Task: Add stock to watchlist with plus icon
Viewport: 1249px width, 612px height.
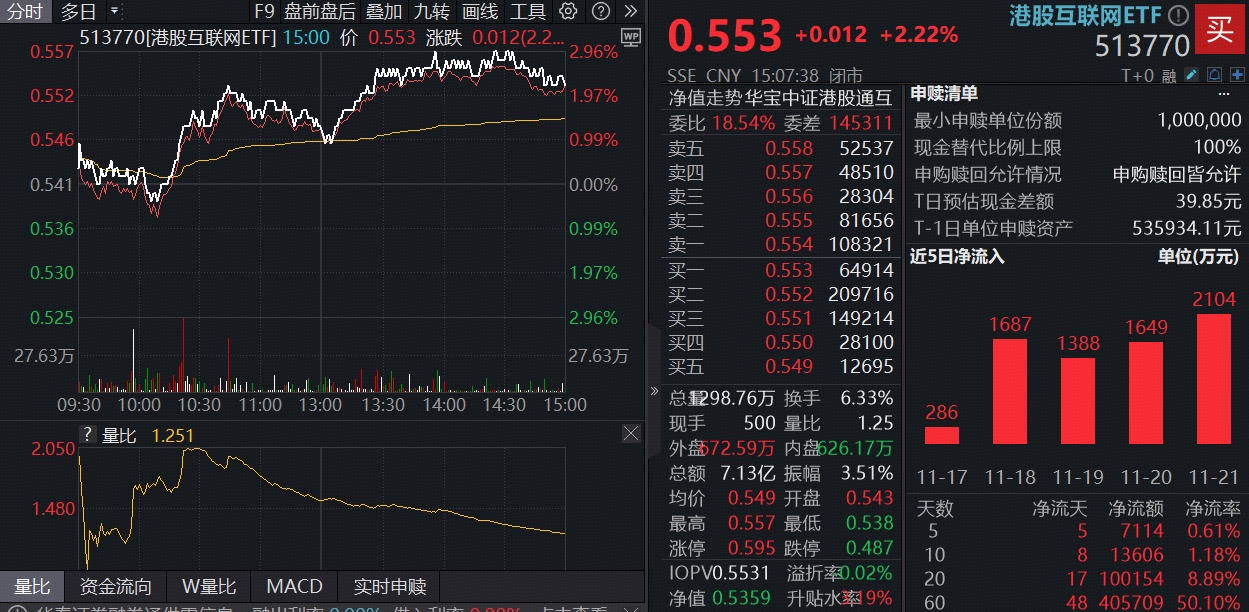Action: click(1235, 75)
